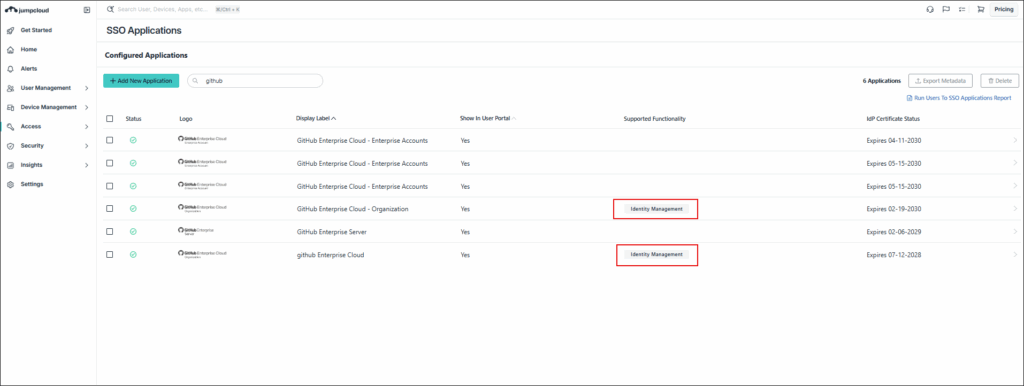Open the checklist icon in the top bar
Viewport: 1024px width, 386px height.
pos(962,10)
